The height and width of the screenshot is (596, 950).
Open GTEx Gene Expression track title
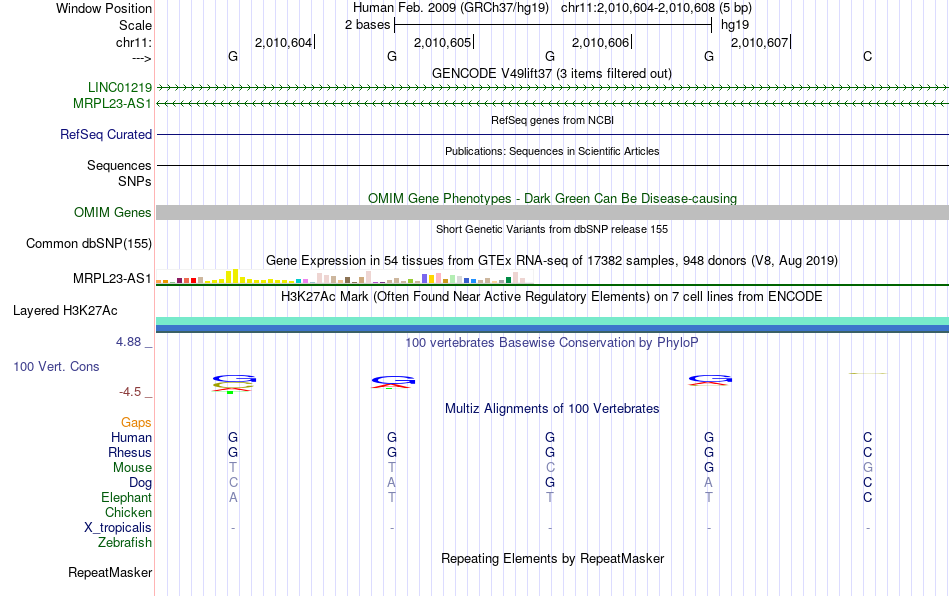(x=551, y=260)
